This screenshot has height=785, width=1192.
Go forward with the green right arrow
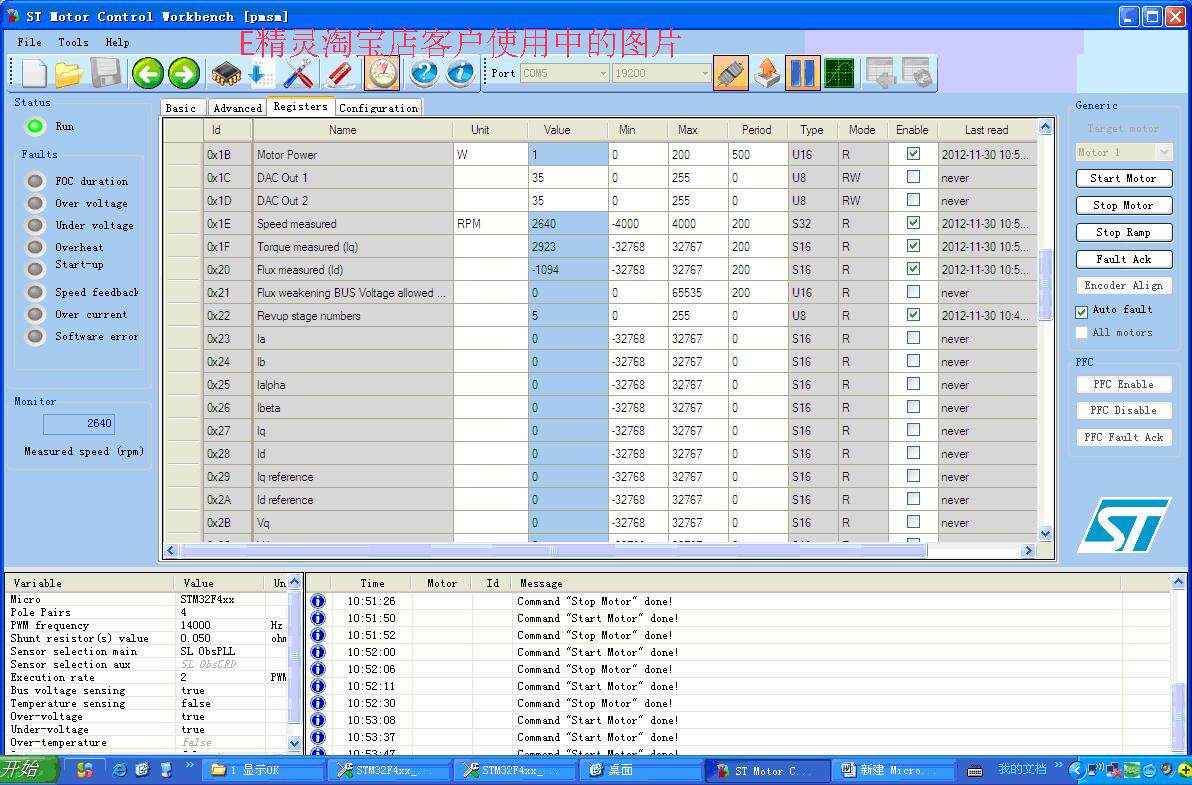[x=184, y=74]
